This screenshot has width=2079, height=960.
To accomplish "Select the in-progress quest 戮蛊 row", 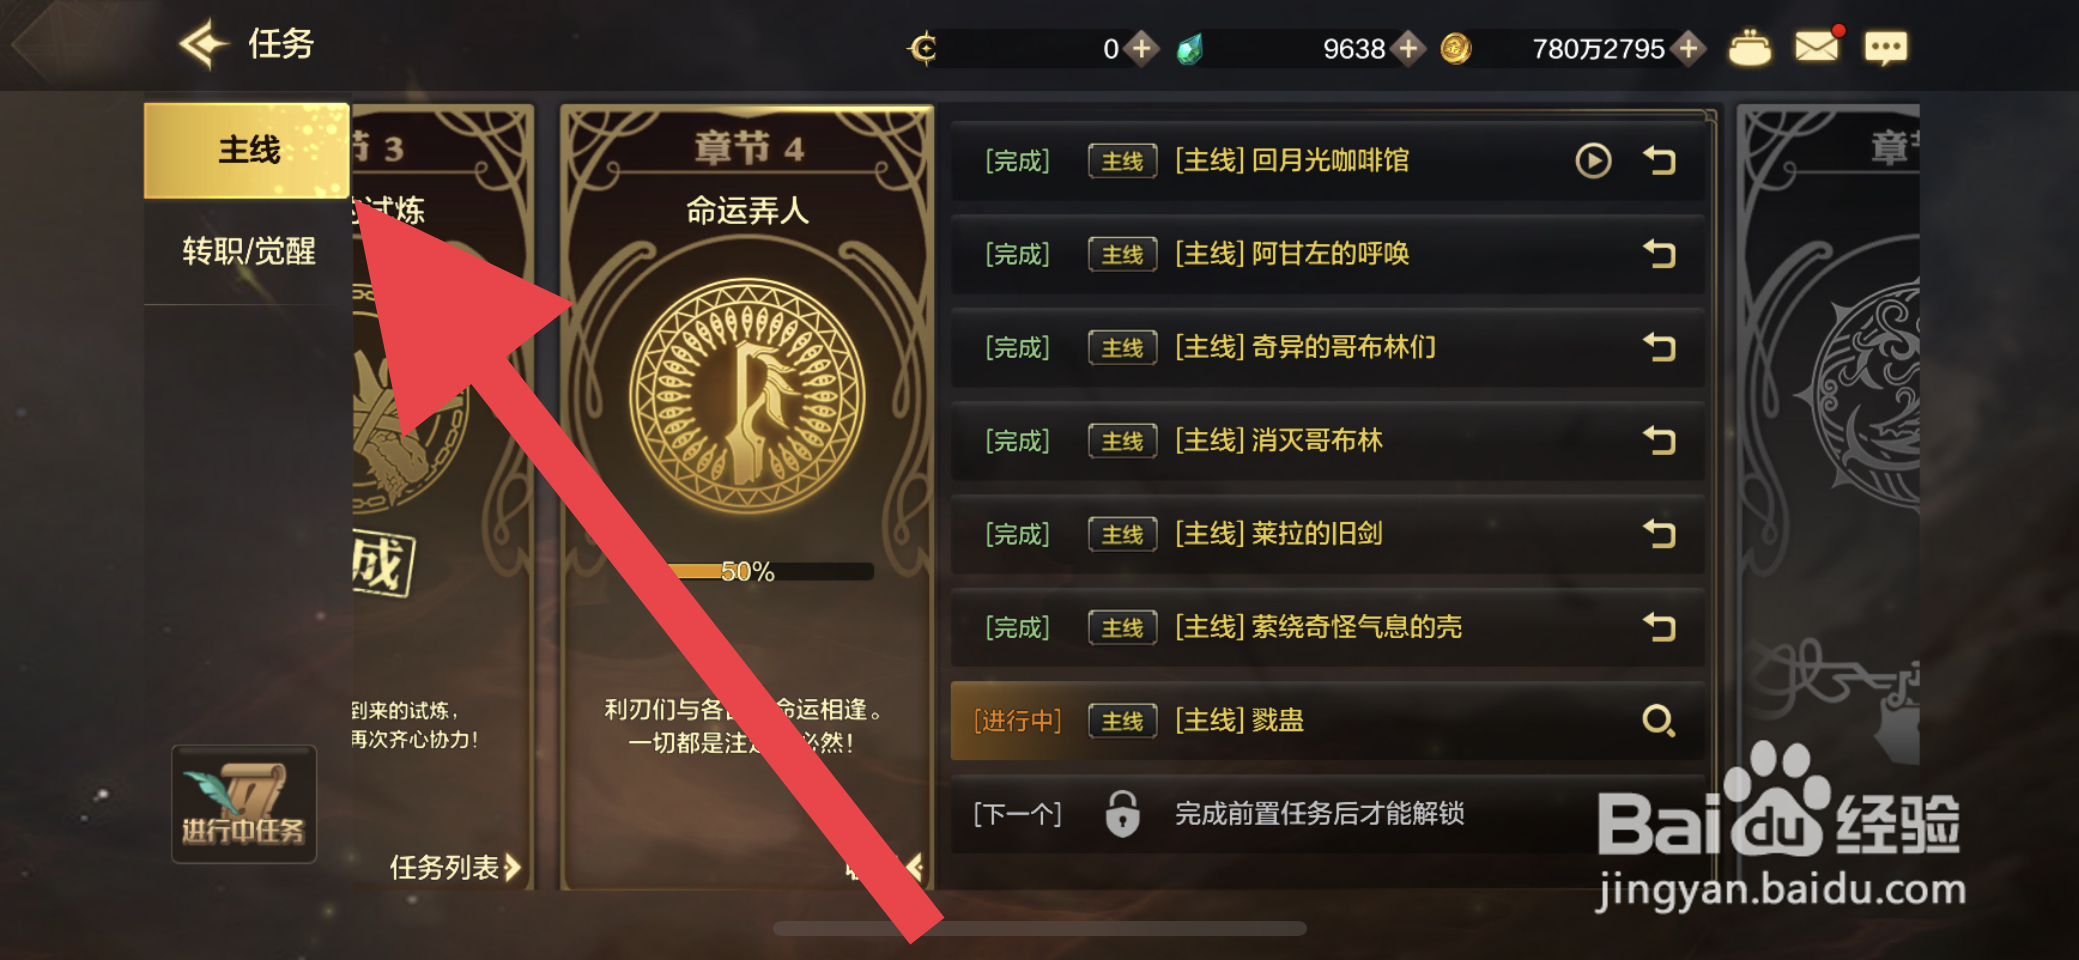I will pos(1328,721).
